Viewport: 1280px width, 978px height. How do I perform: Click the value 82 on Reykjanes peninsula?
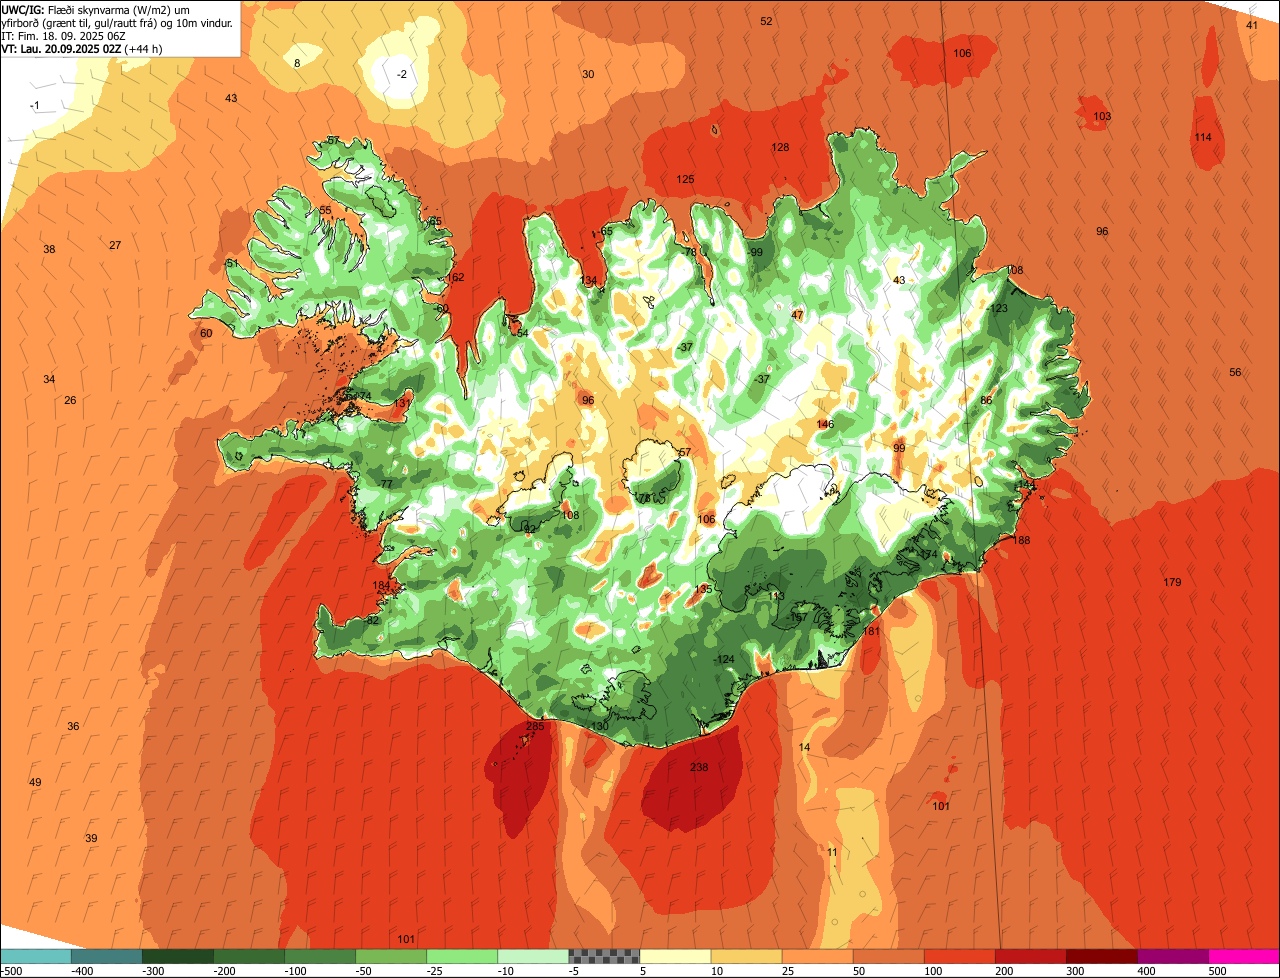point(373,620)
